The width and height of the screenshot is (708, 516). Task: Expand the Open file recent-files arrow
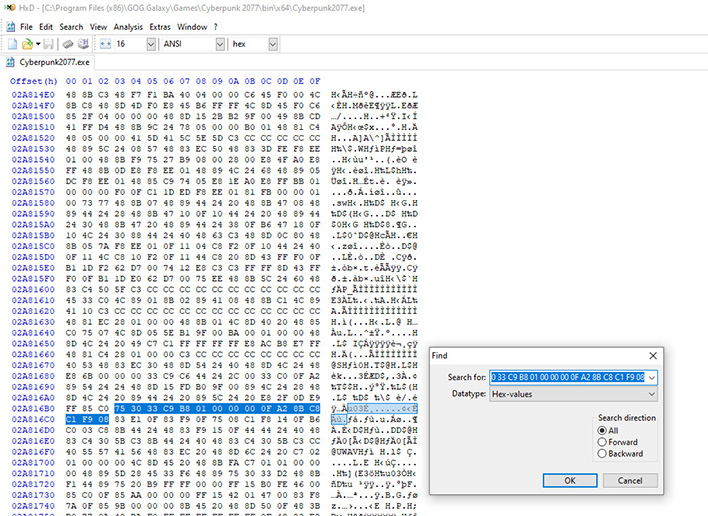point(38,44)
